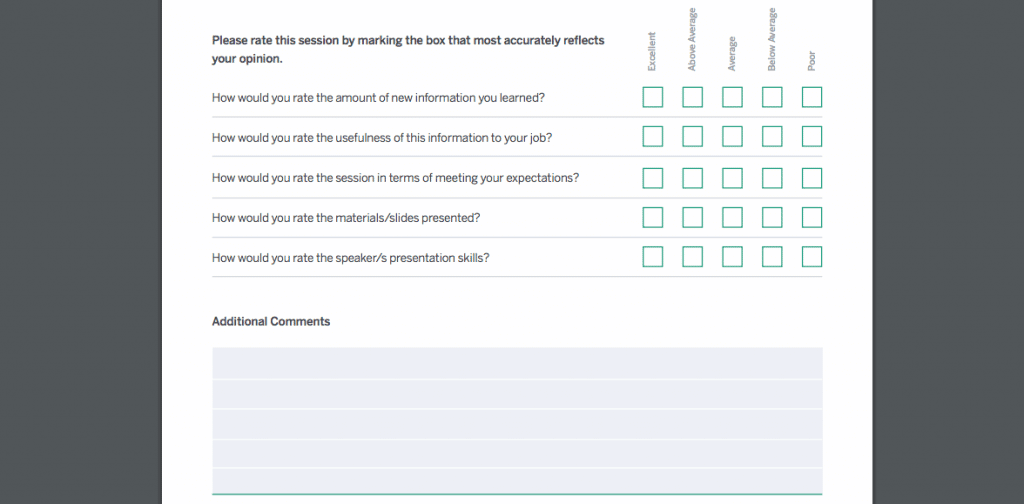Click last line of Additional Comments field

pos(517,481)
